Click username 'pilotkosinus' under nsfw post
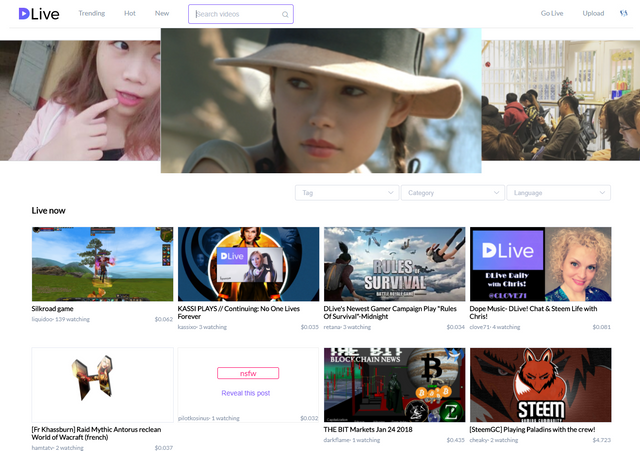Image resolution: width=640 pixels, height=451 pixels. [194, 418]
